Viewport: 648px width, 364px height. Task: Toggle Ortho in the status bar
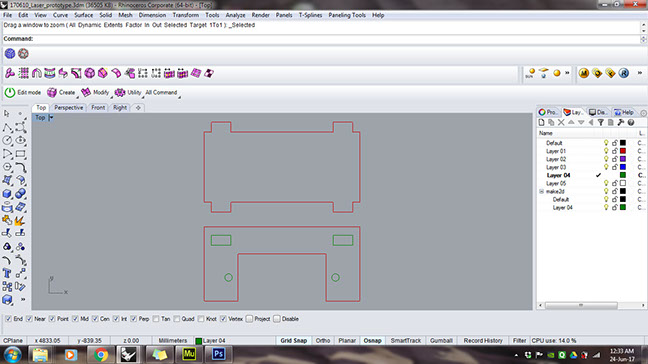pos(323,341)
